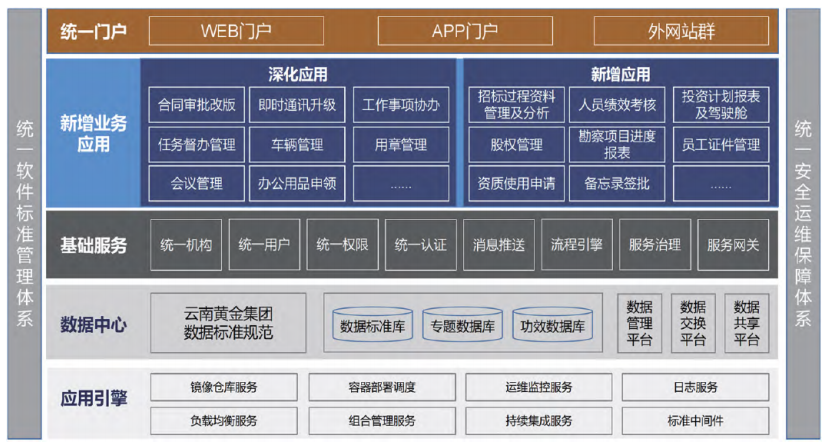The image size is (826, 447).
Task: Choose the 即时通讯升级 box
Action: (x=297, y=105)
